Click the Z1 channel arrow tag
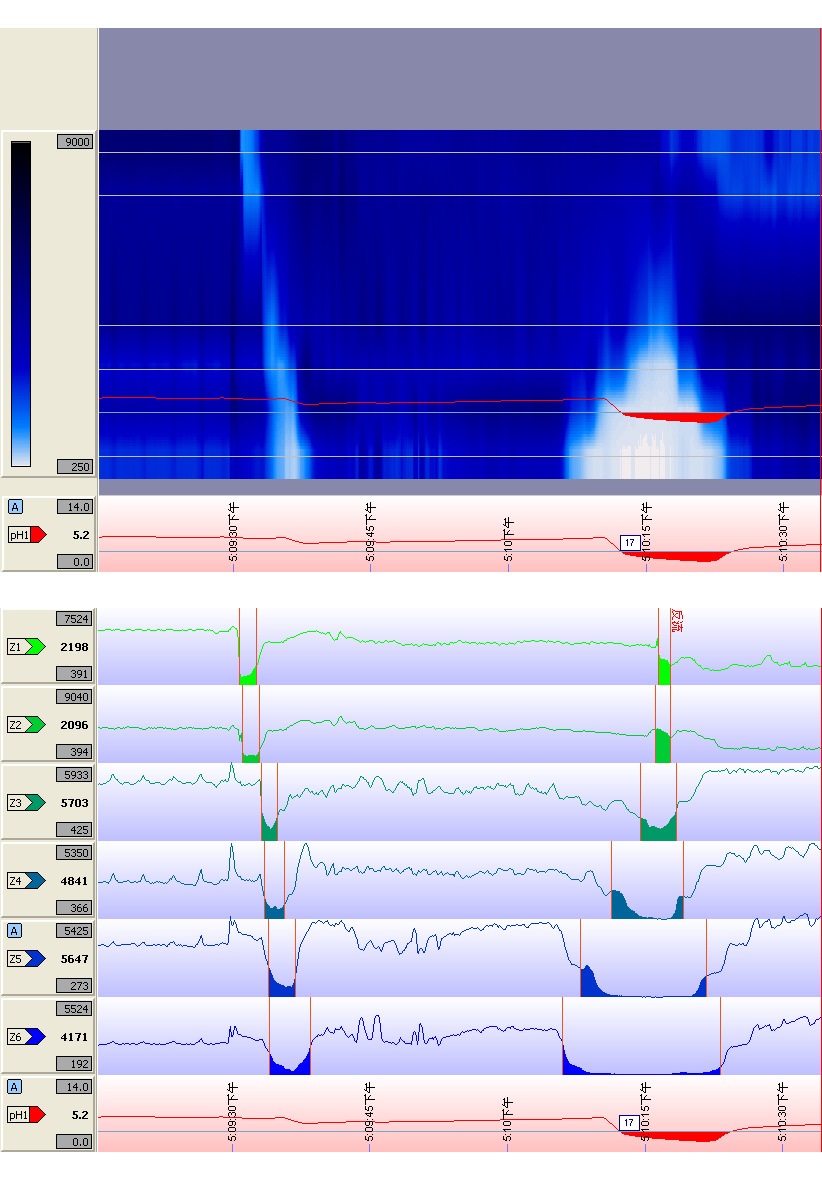 [x=26, y=646]
